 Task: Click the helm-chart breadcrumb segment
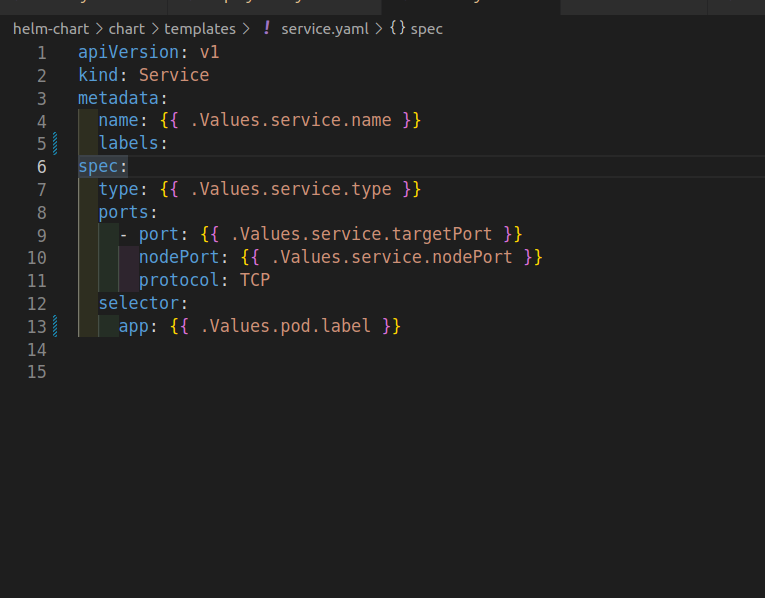[51, 29]
